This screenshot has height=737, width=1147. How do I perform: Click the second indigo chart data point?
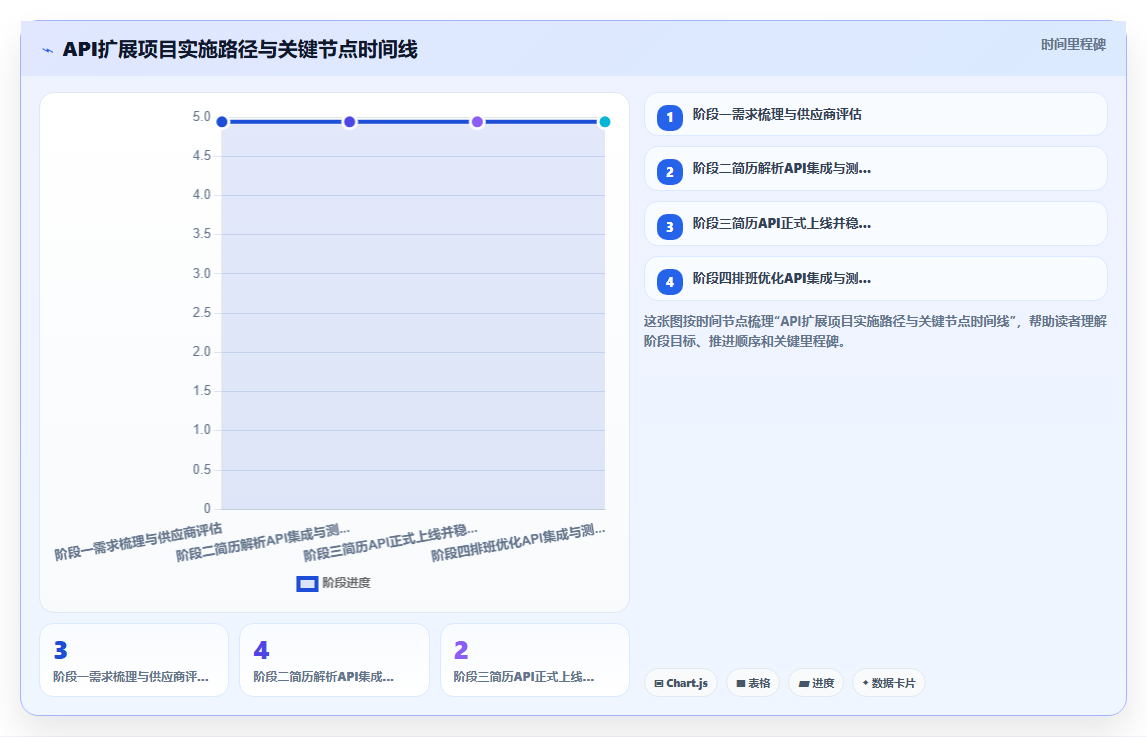350,122
